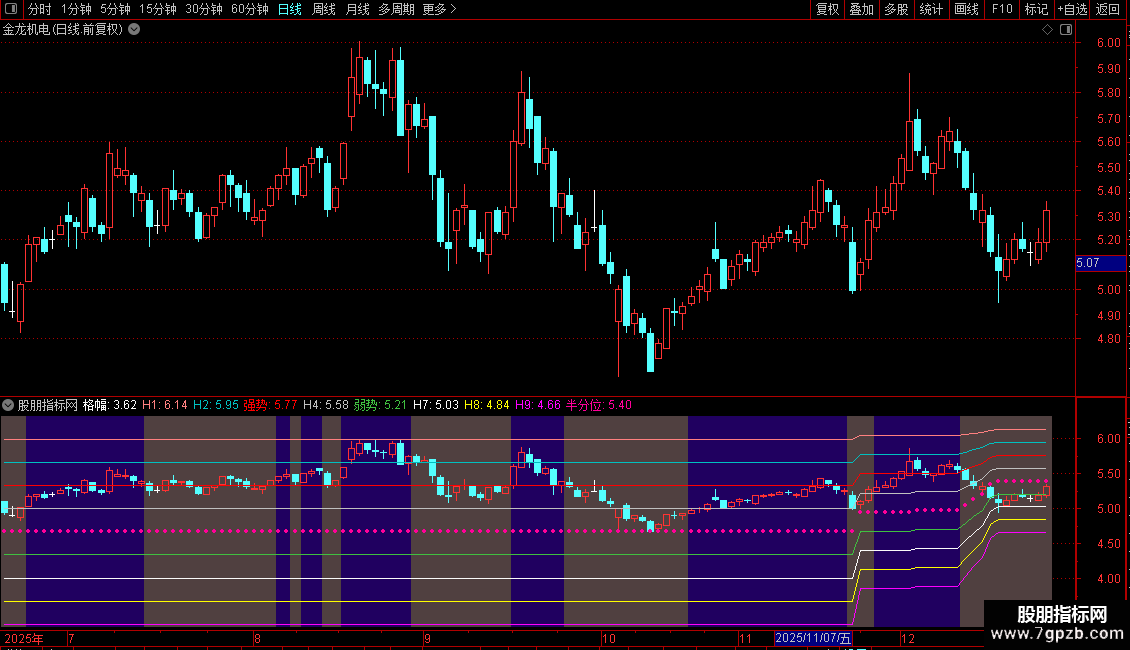The height and width of the screenshot is (650, 1130).
Task: Collapse the 股朋指标网 indicator circle icon
Action: (x=8, y=405)
